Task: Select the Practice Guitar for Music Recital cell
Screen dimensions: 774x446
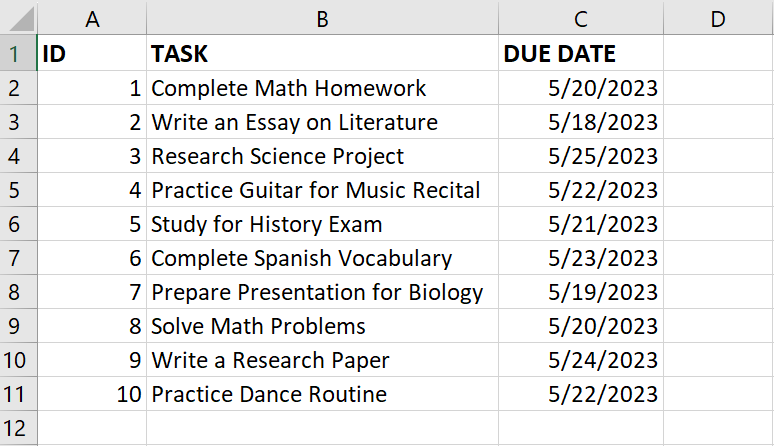Action: click(x=322, y=190)
